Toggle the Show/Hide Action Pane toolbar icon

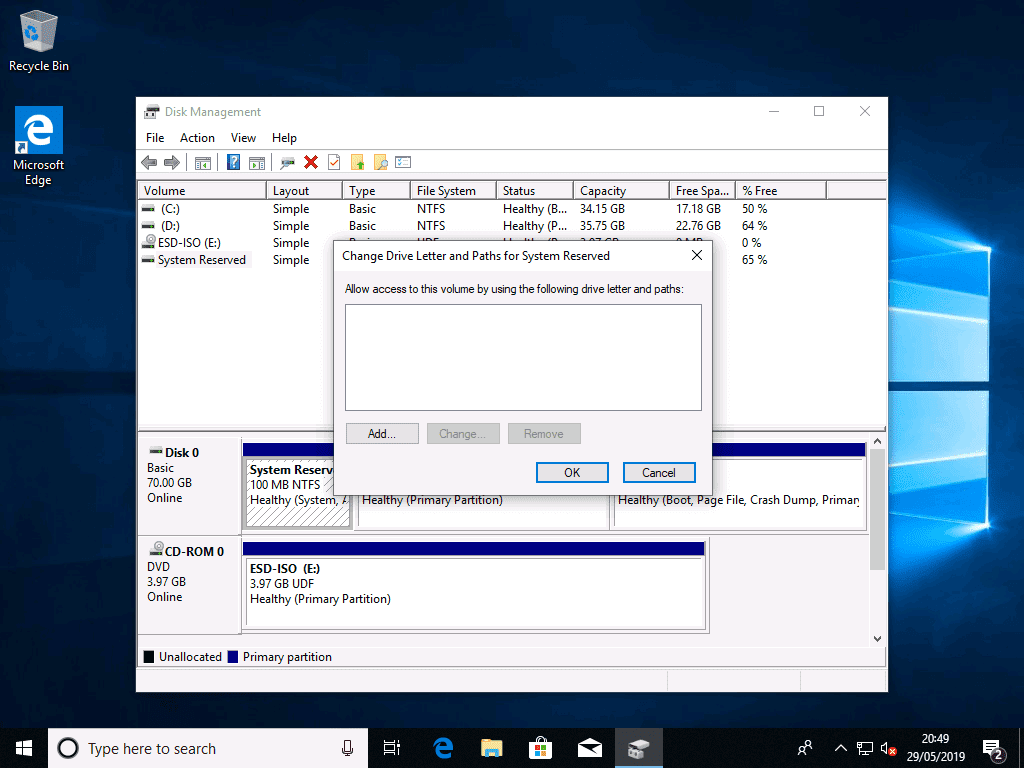(257, 163)
